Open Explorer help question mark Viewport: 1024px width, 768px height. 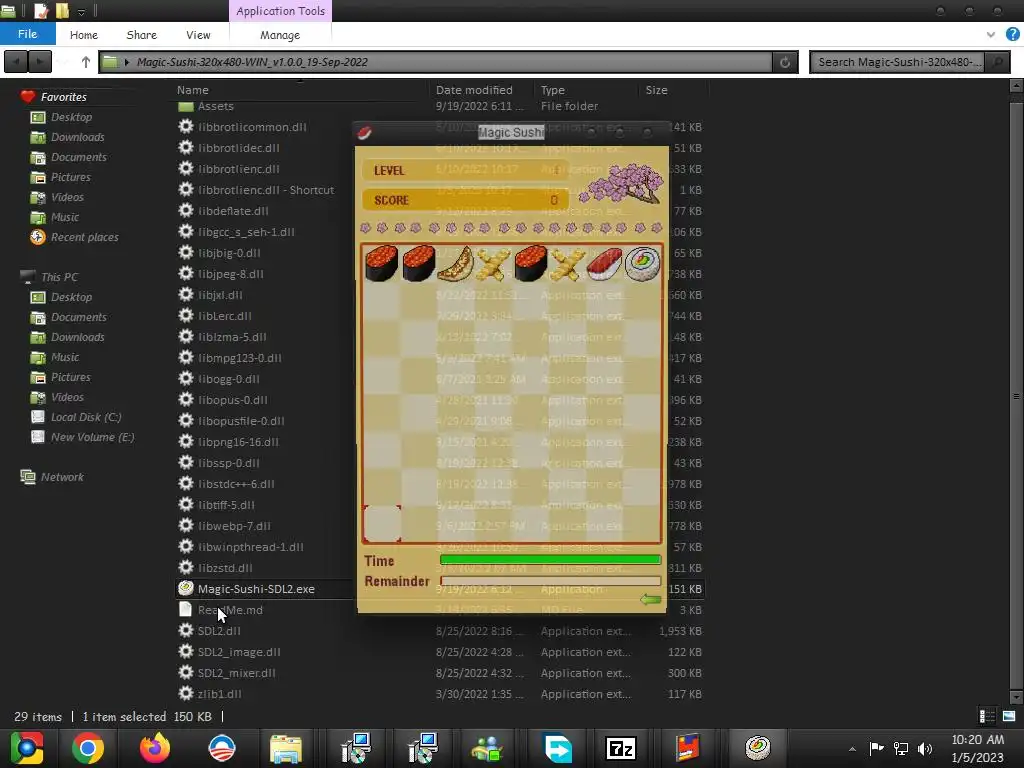coord(1013,34)
